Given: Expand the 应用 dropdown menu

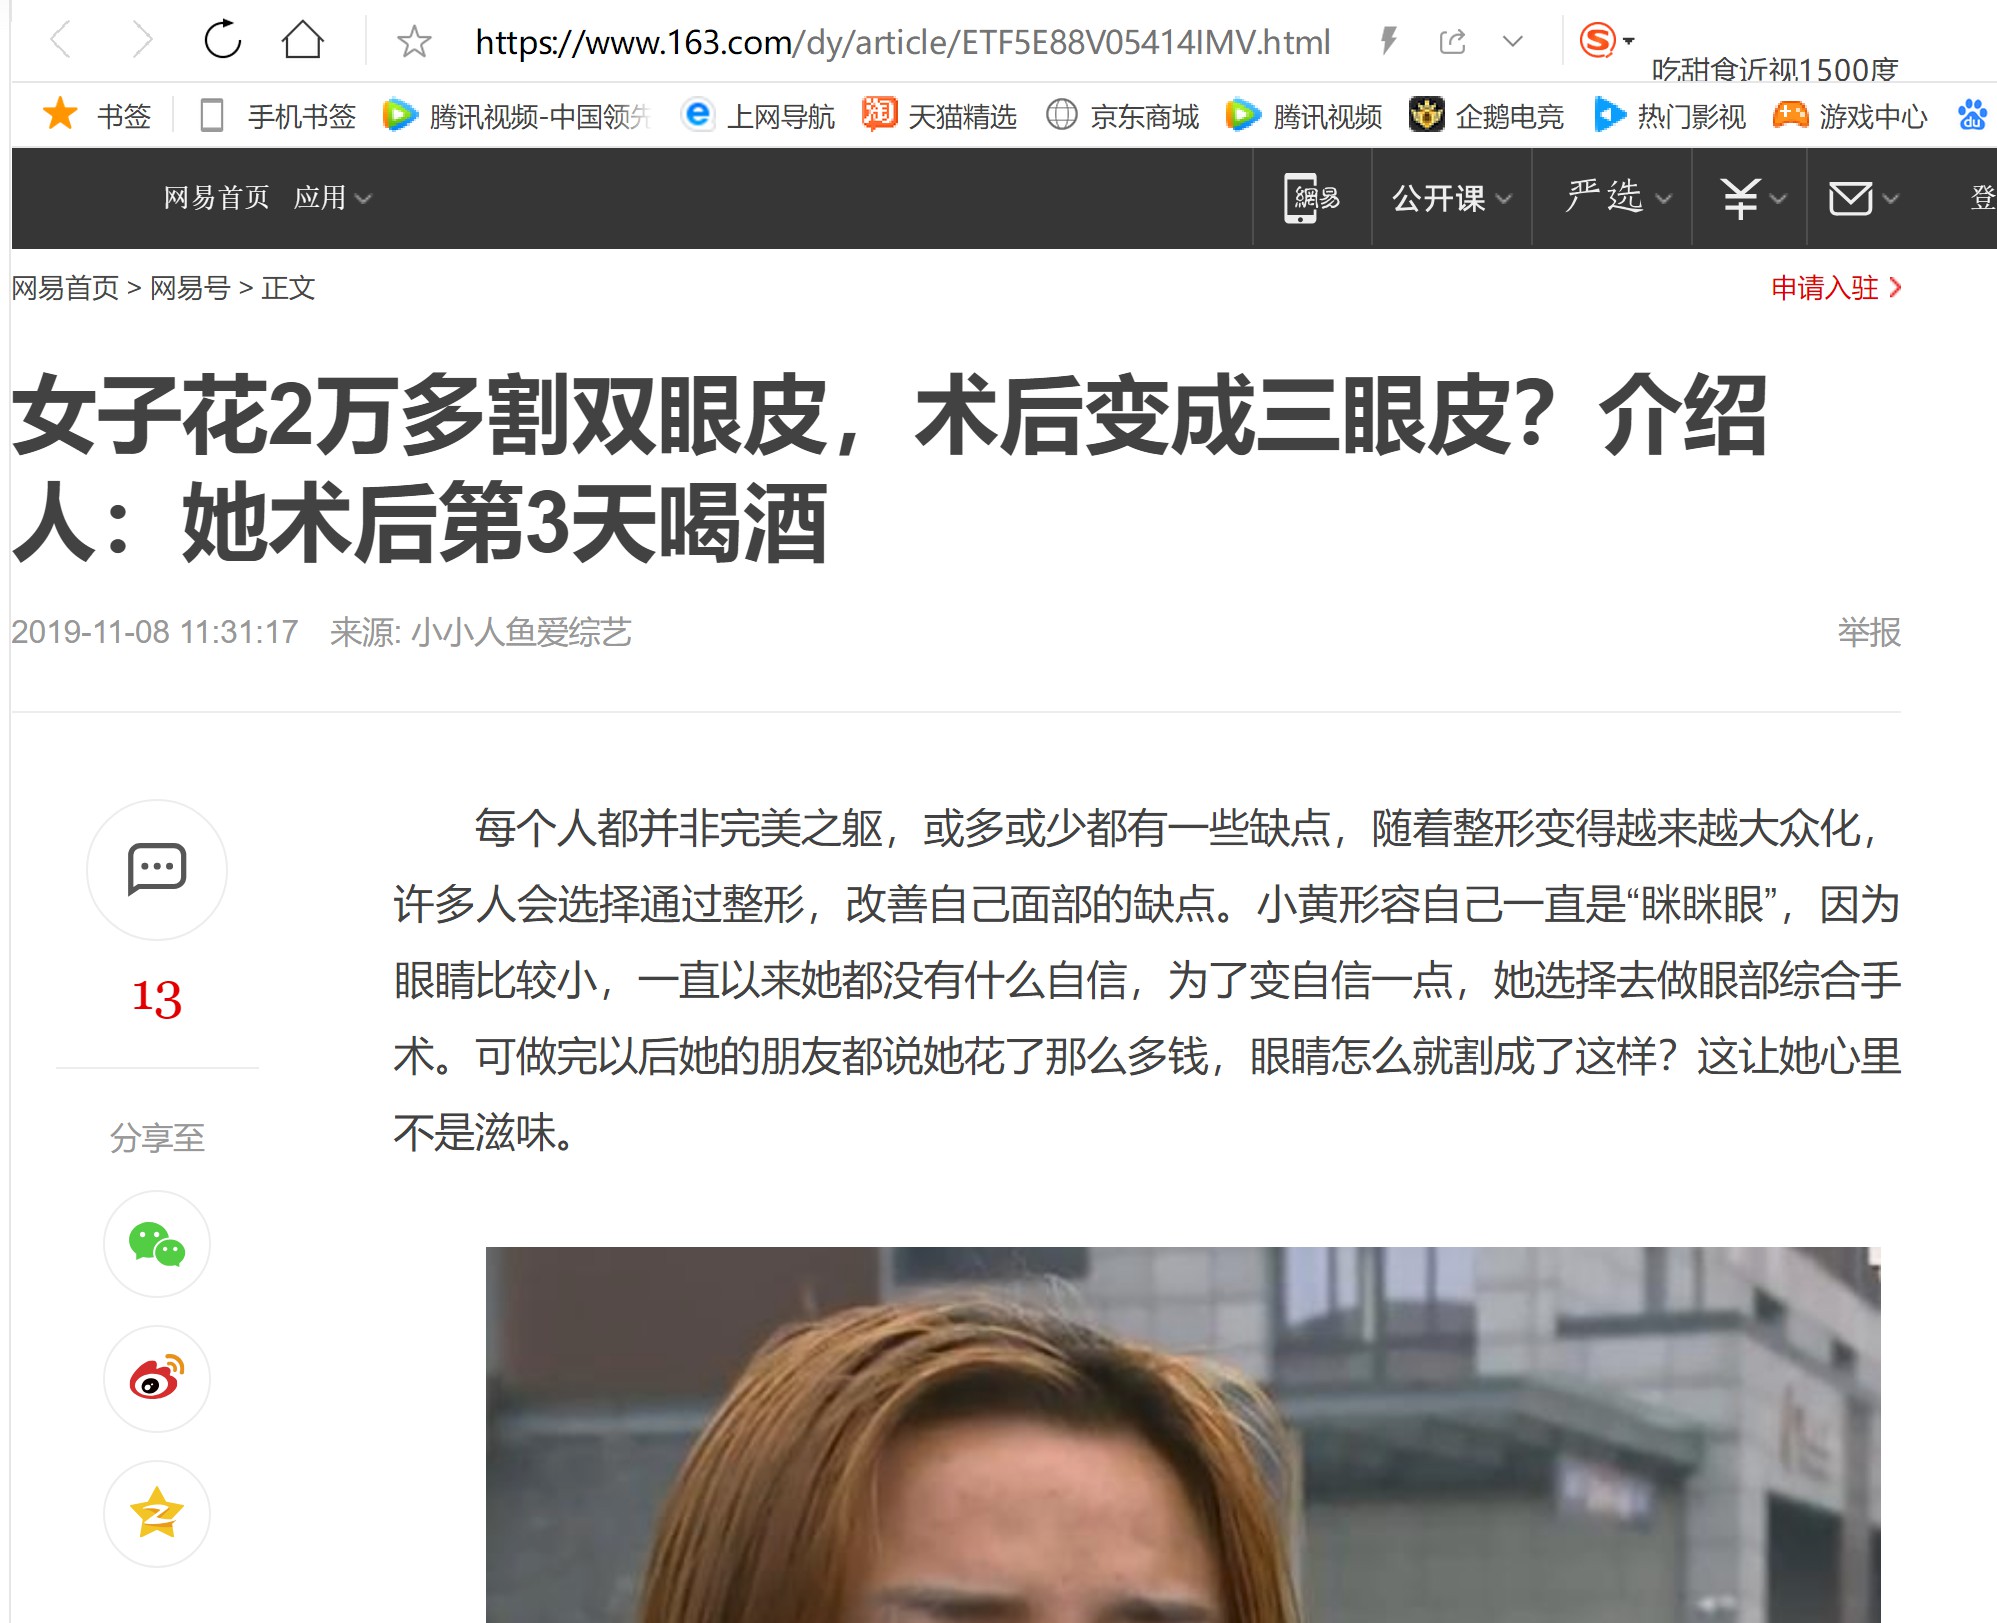Looking at the screenshot, I should tap(332, 197).
